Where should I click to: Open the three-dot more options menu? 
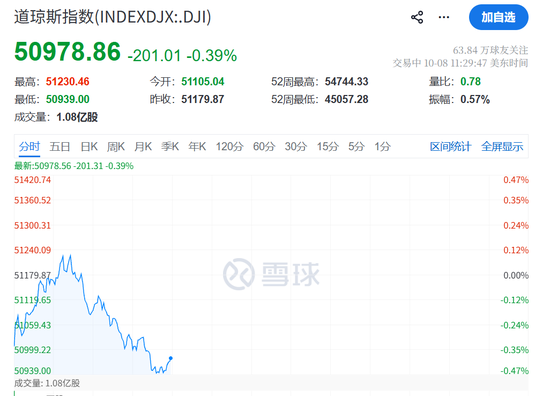(444, 17)
